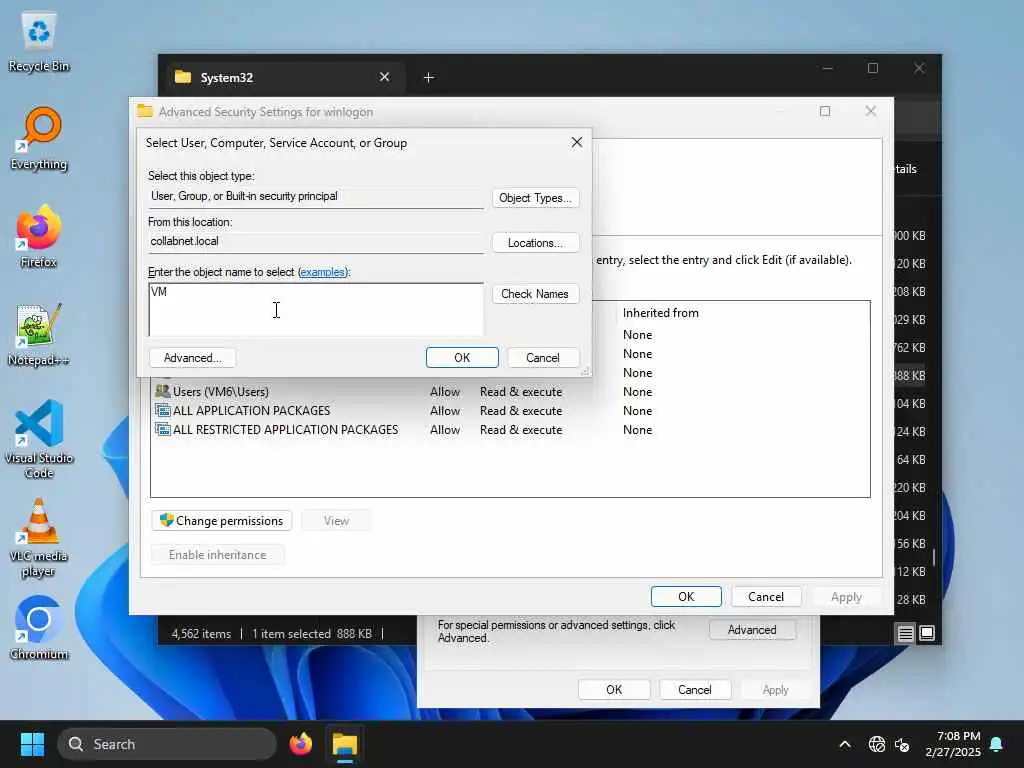Screen dimensions: 1024x768
Task: Close the System32 File Explorer tab
Action: [384, 77]
